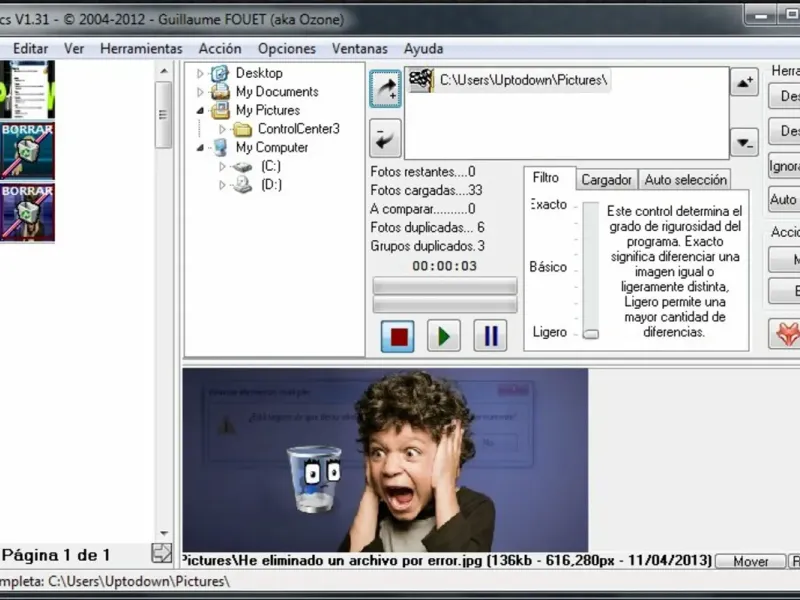Collapse the My Computer tree node
This screenshot has height=600, width=800.
click(x=200, y=148)
